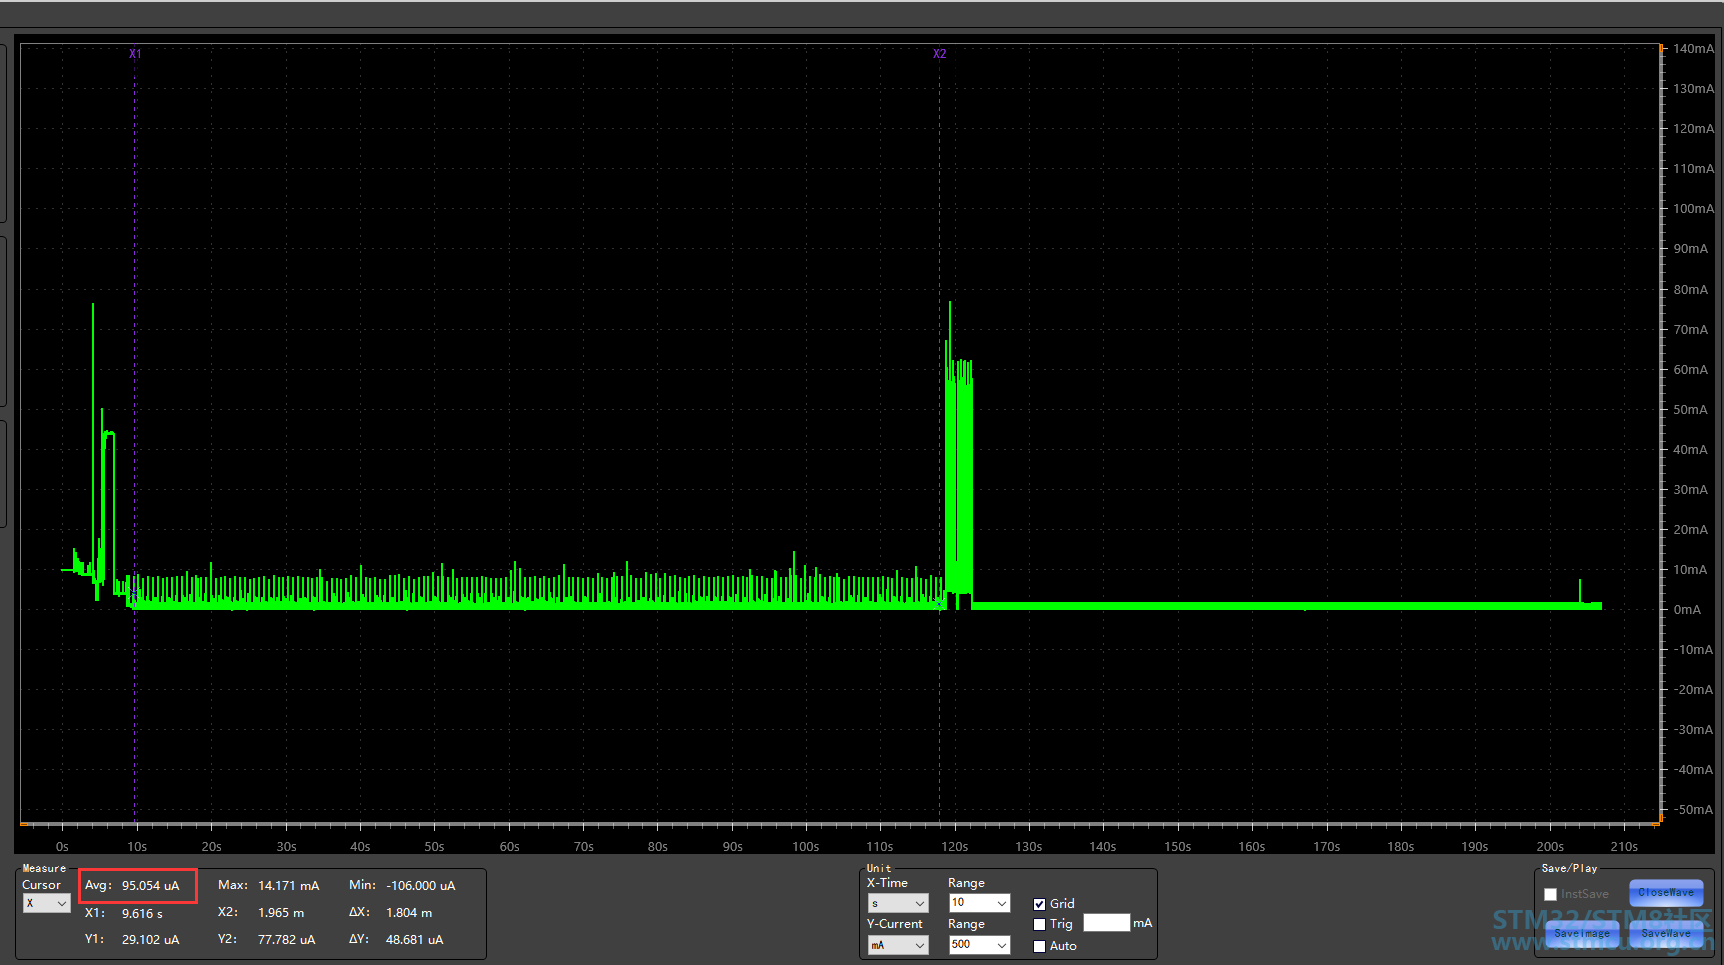The height and width of the screenshot is (965, 1724).
Task: Open the Y-Current Range dropdown showing 500
Action: click(x=979, y=945)
